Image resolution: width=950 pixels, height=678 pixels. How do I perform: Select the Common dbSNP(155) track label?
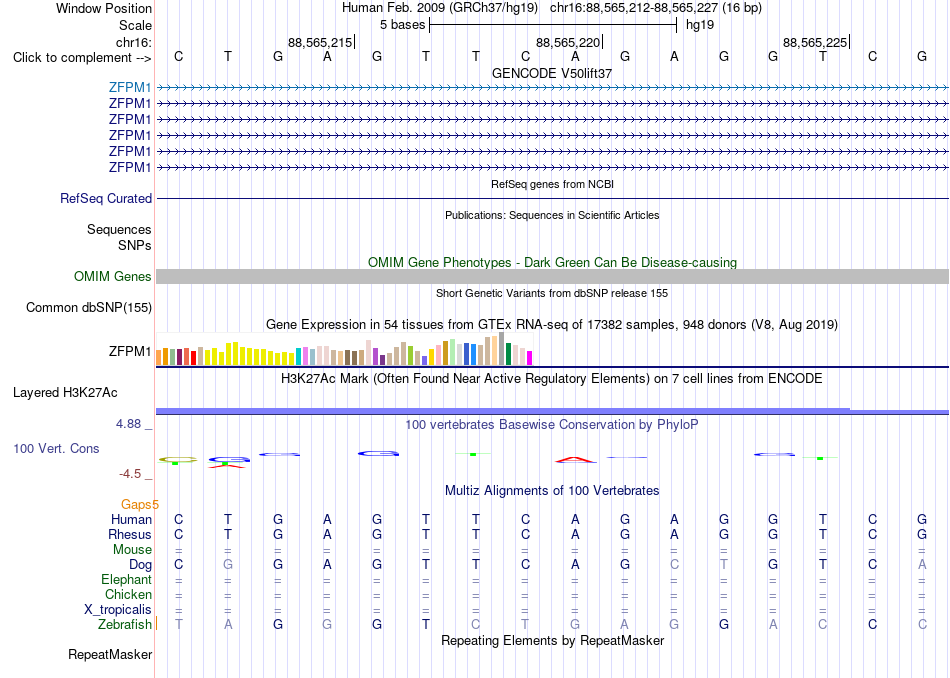[x=89, y=308]
